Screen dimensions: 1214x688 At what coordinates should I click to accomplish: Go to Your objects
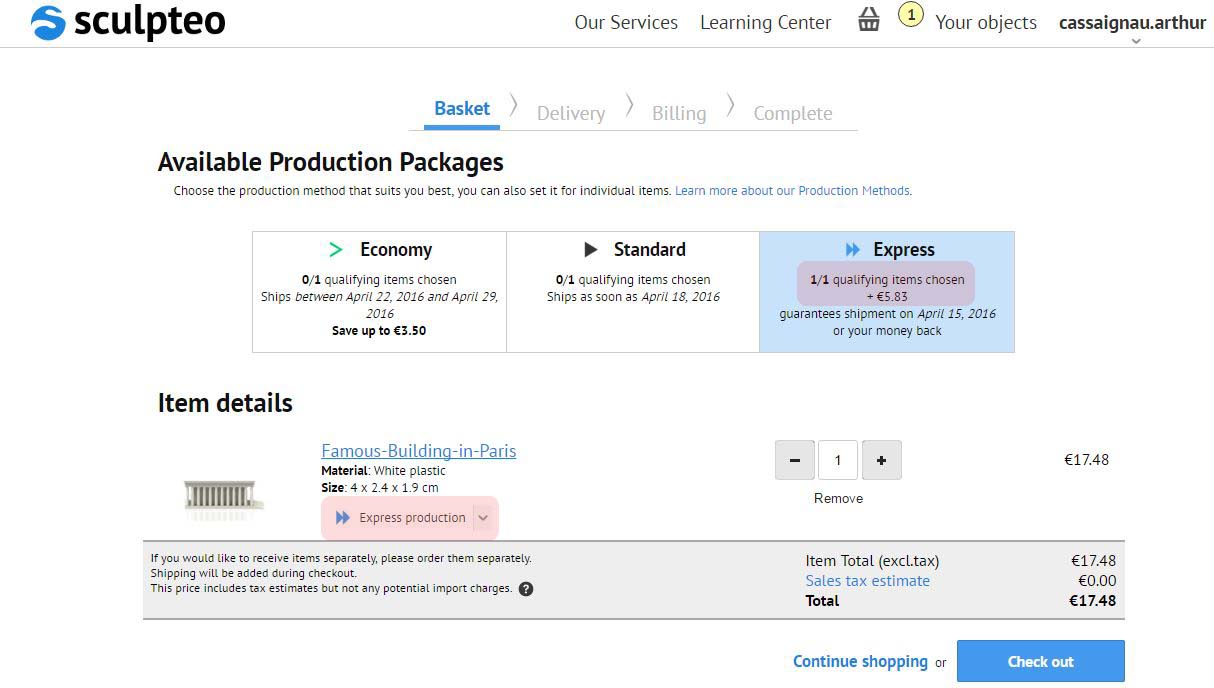tap(986, 22)
